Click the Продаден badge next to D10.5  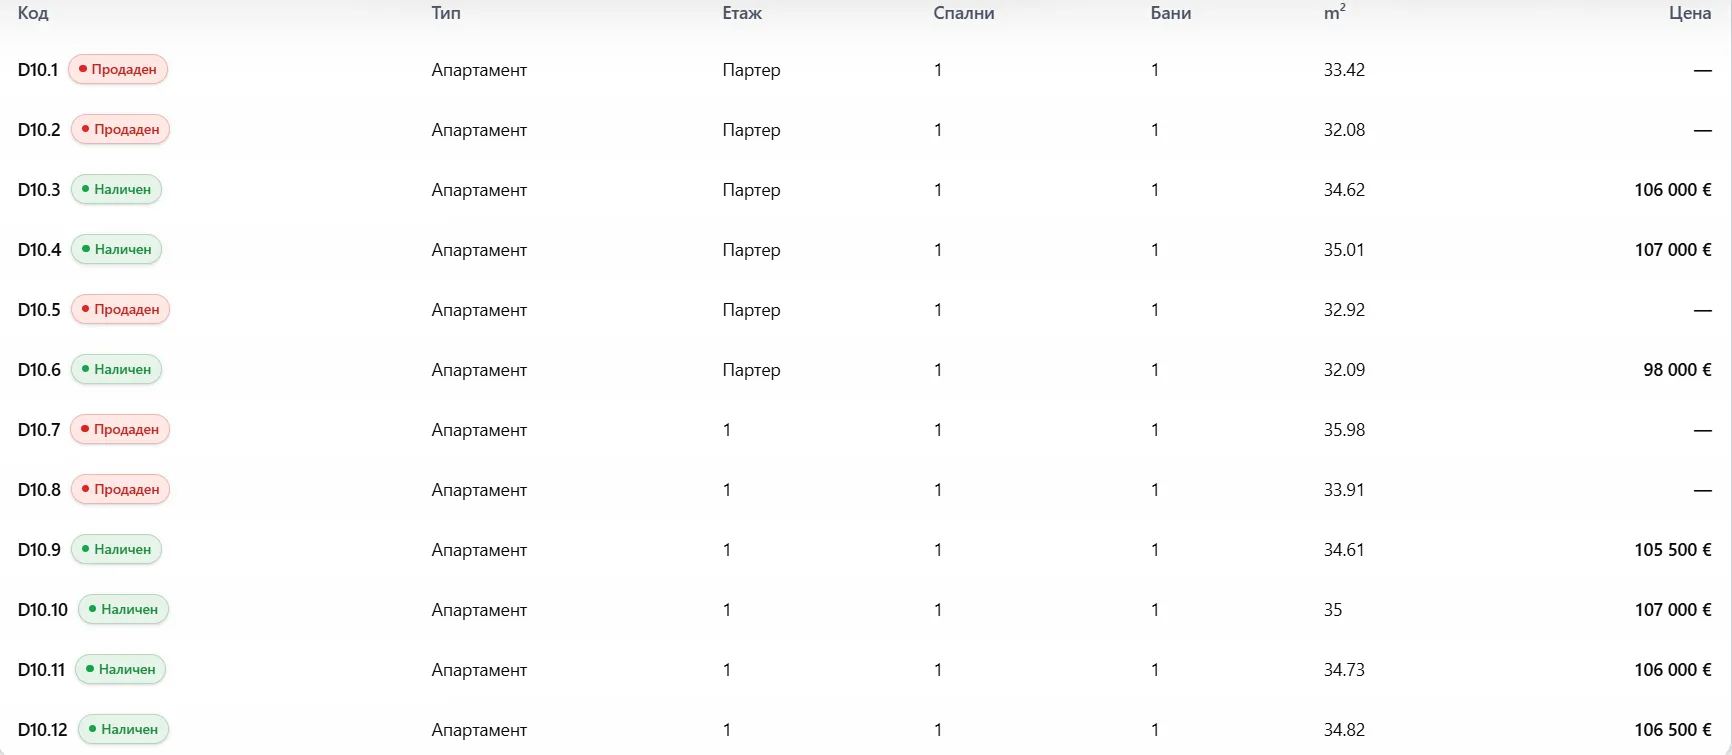point(120,310)
